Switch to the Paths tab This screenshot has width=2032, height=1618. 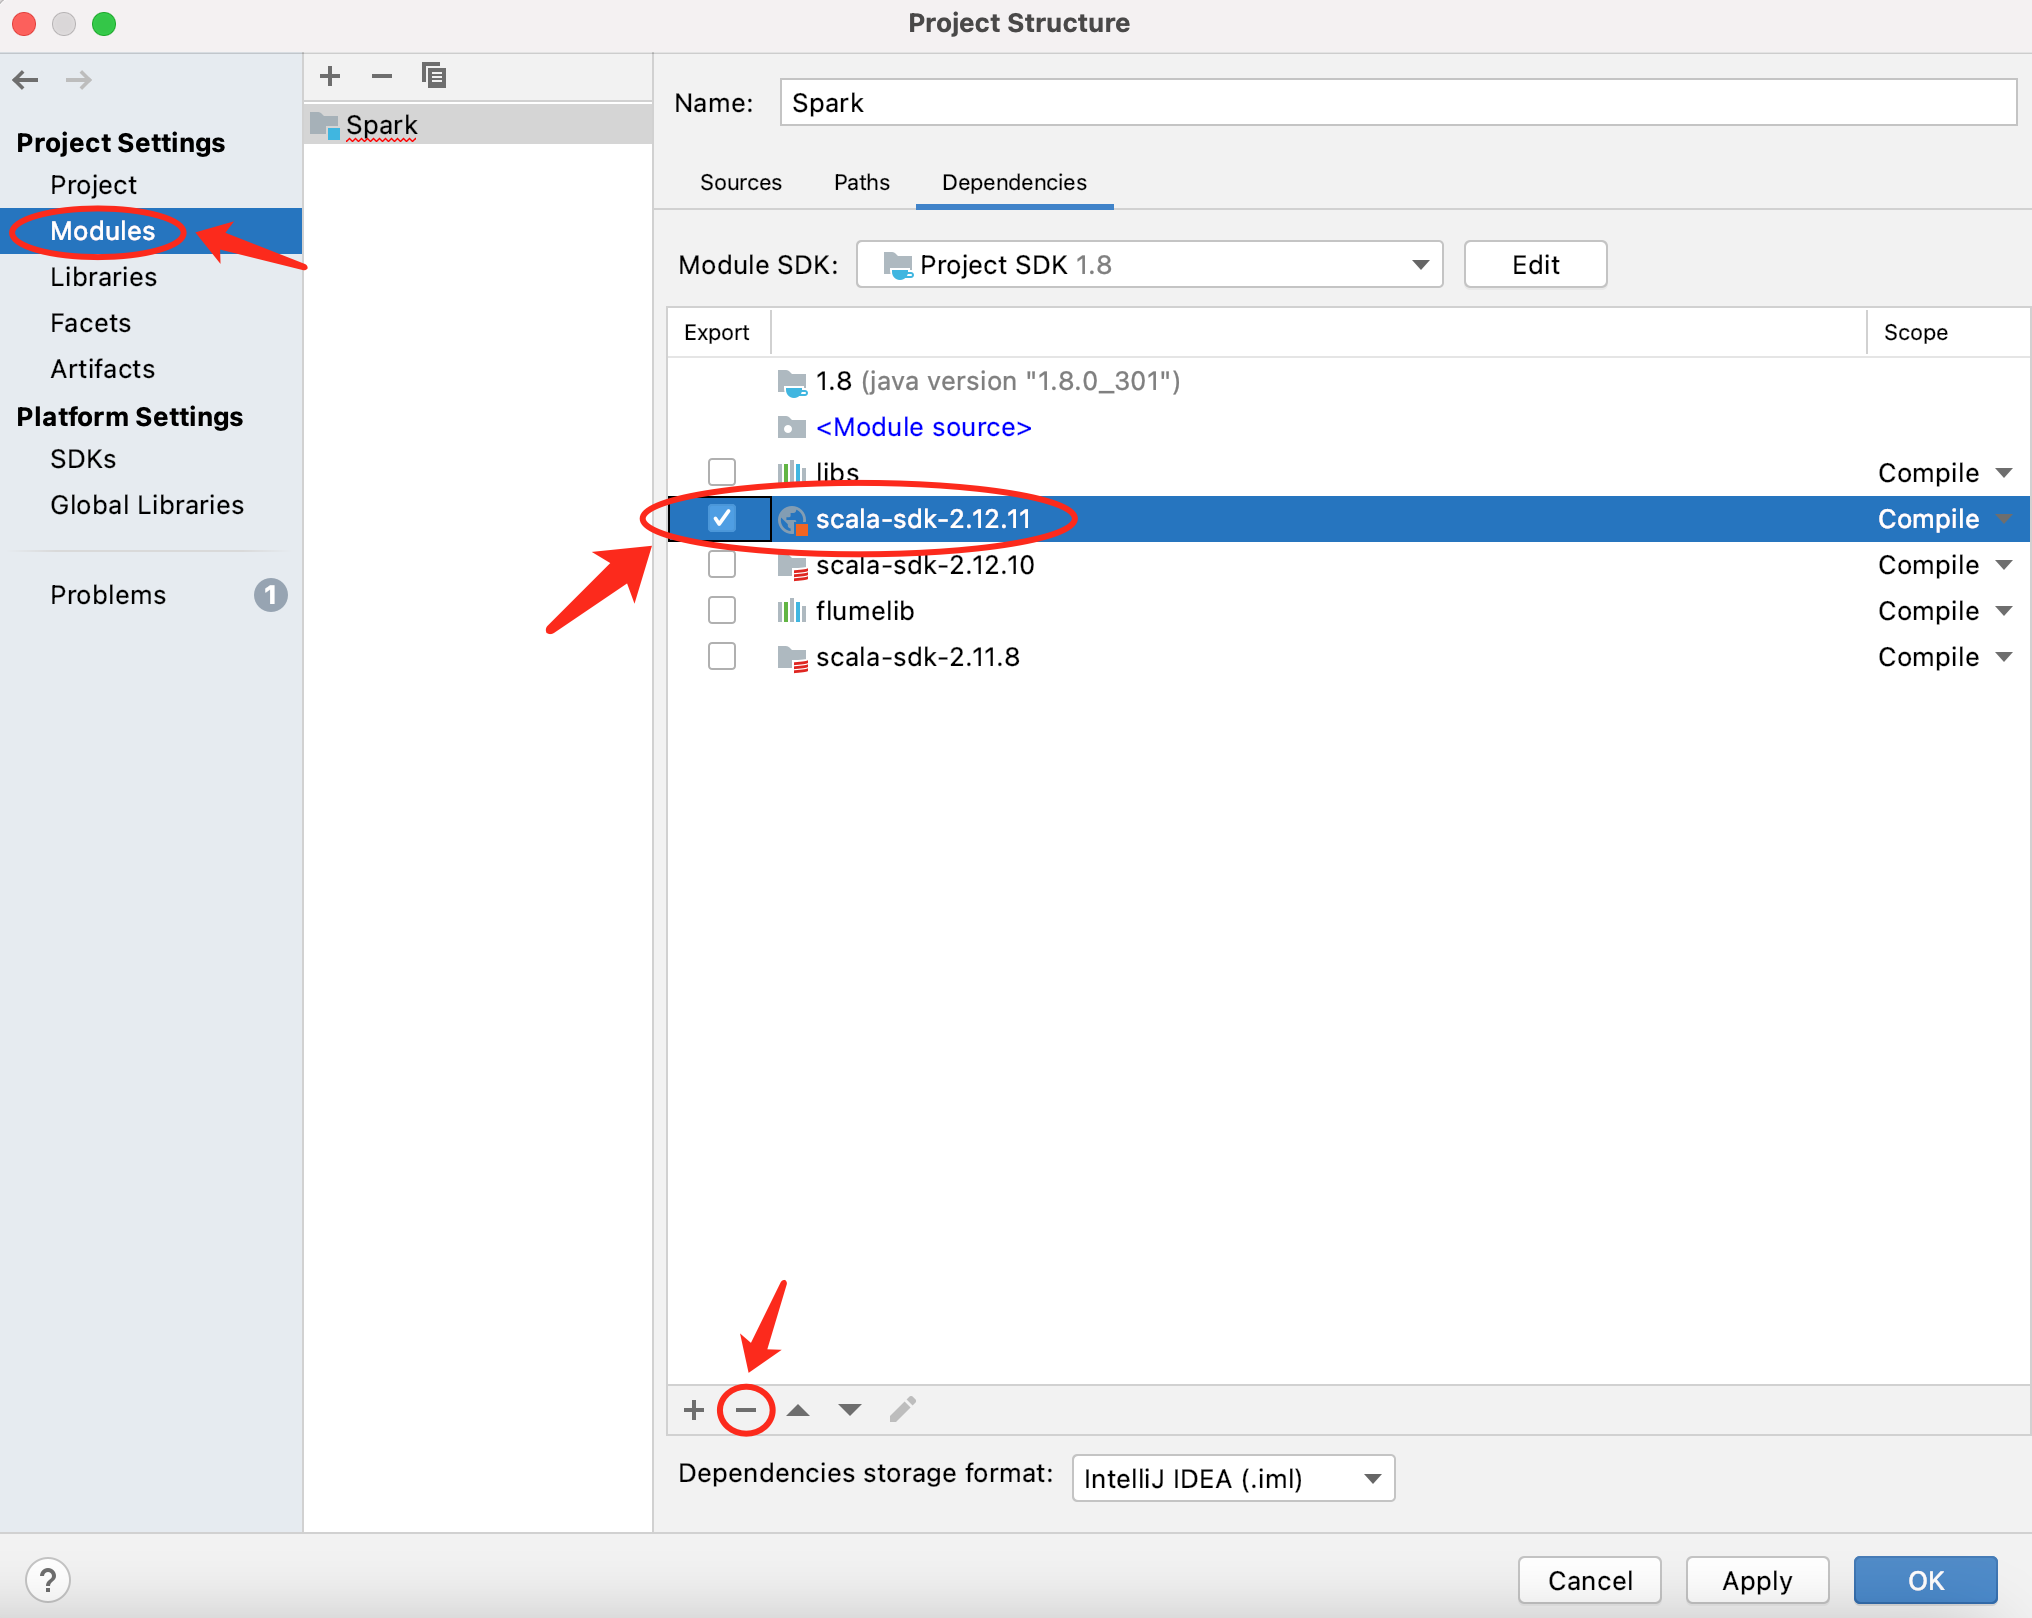(861, 182)
